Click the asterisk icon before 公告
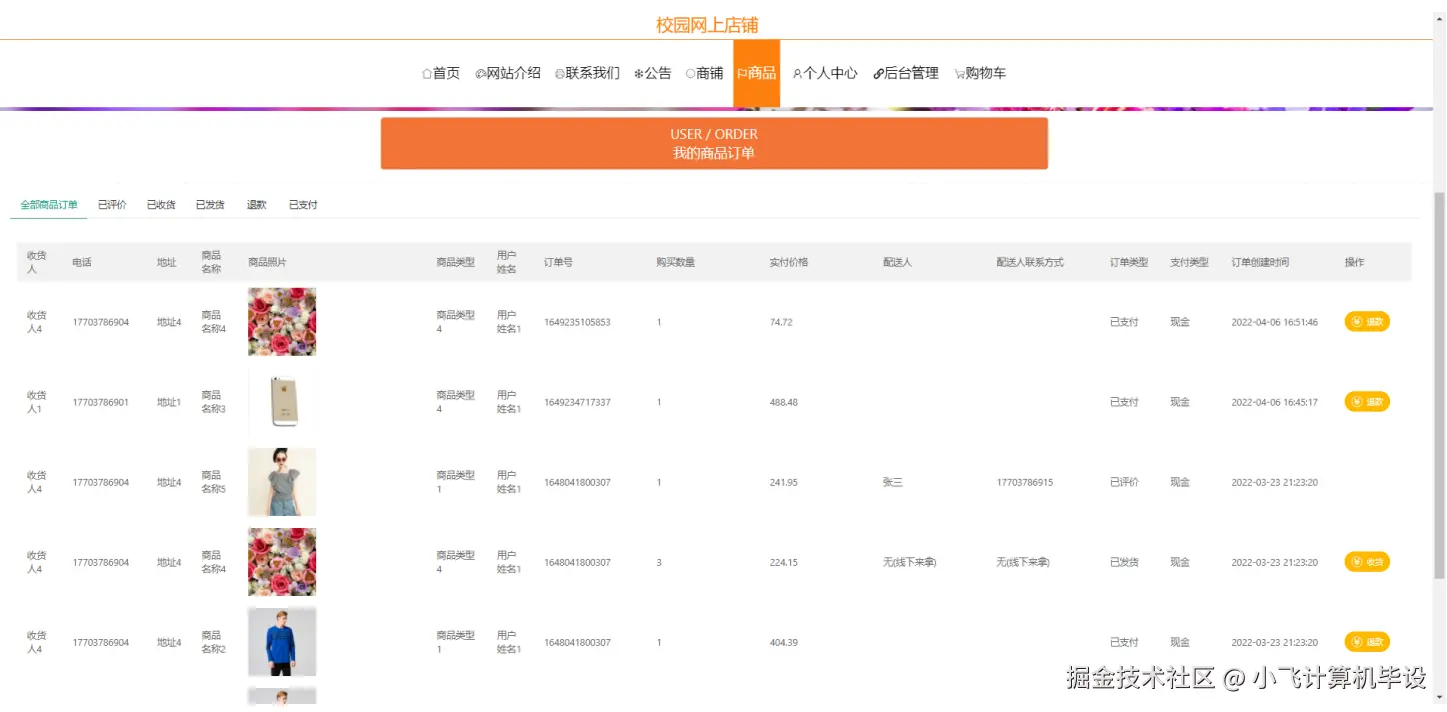1447x712 pixels. coord(637,72)
